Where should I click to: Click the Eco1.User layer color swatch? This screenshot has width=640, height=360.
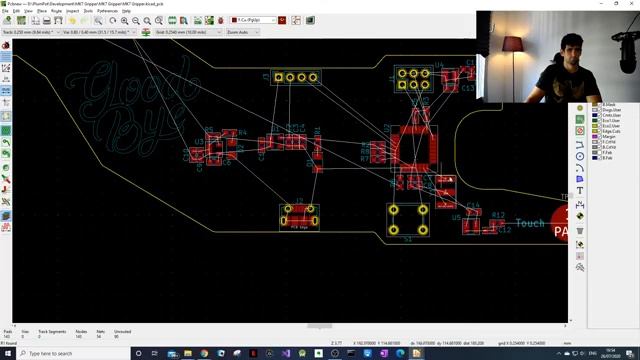[x=595, y=121]
